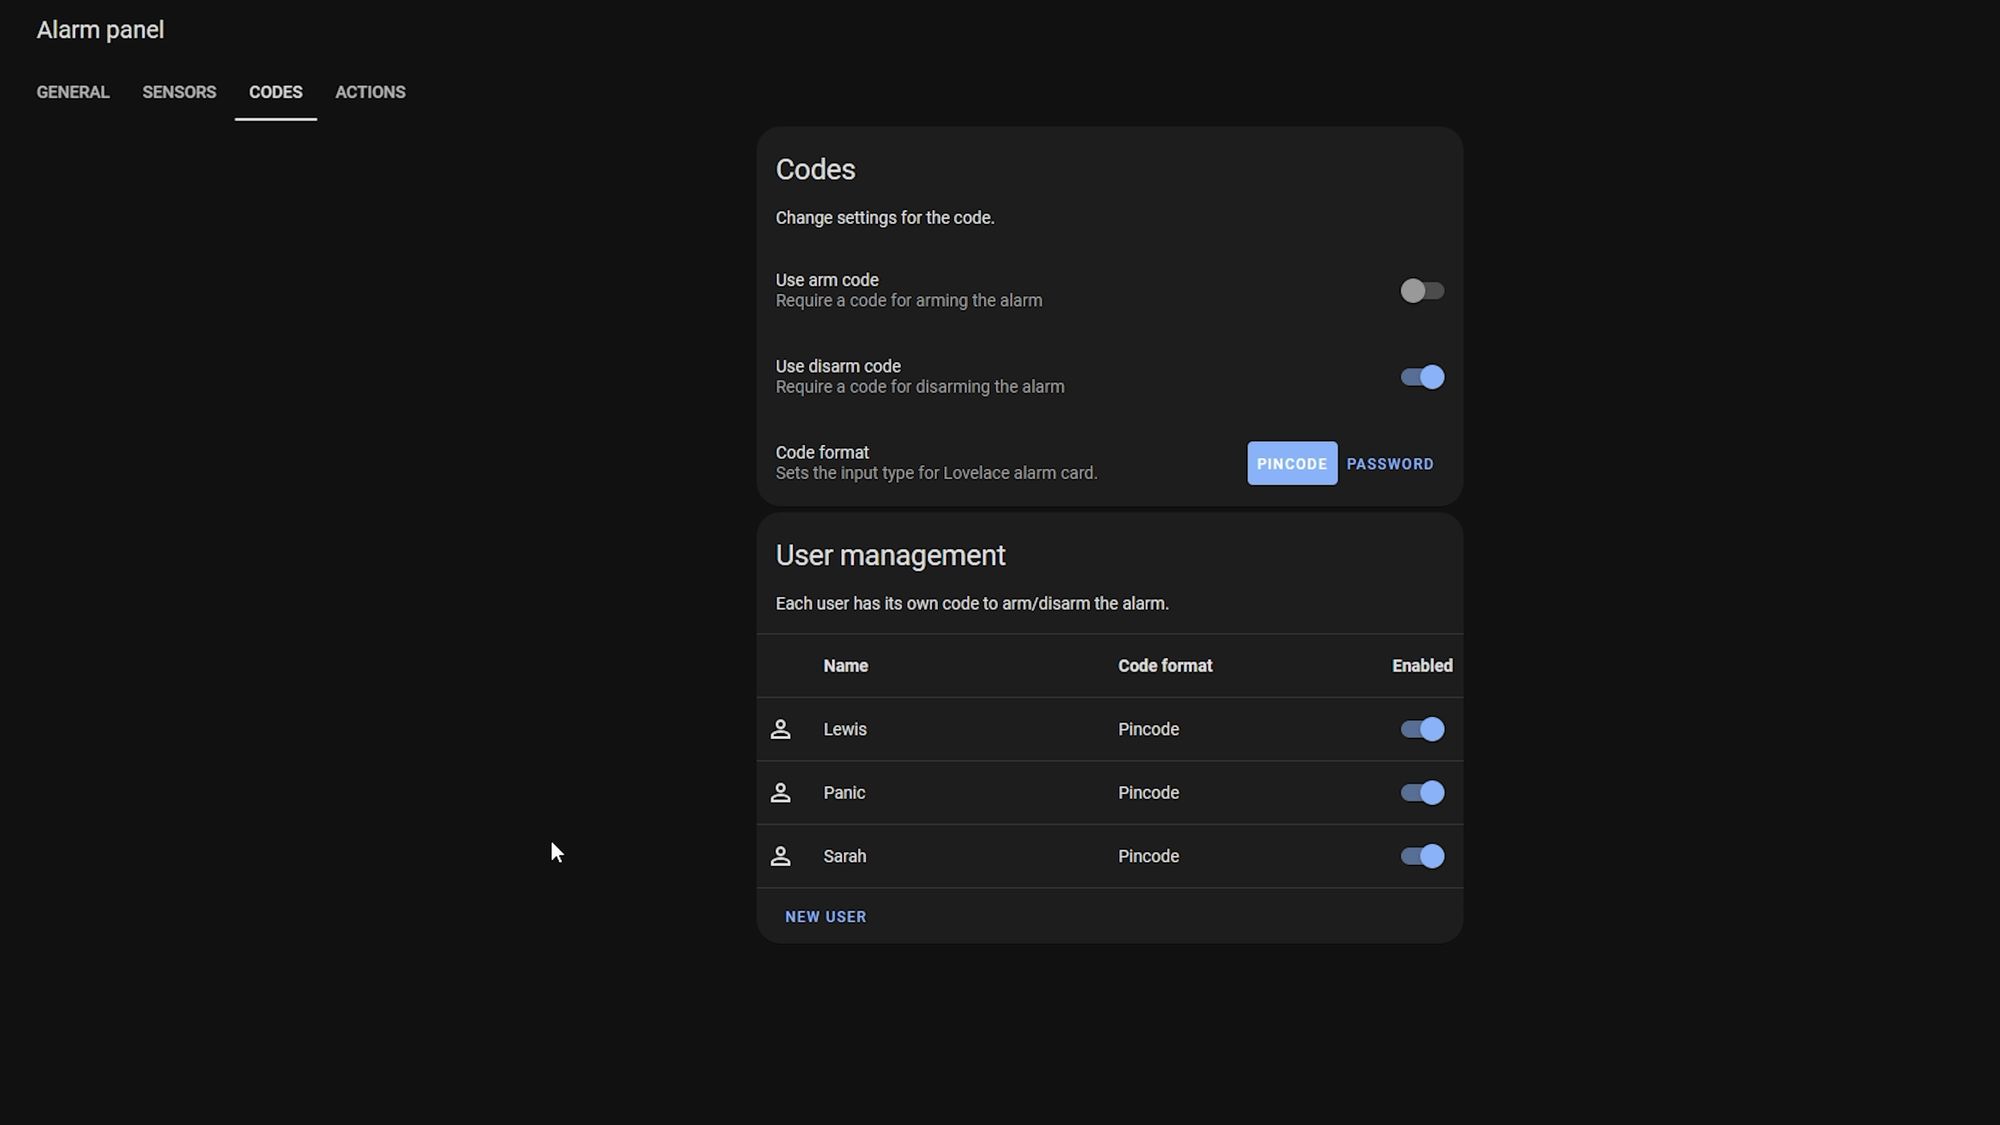Click Panic user row entry
The image size is (2000, 1125).
pos(843,793)
